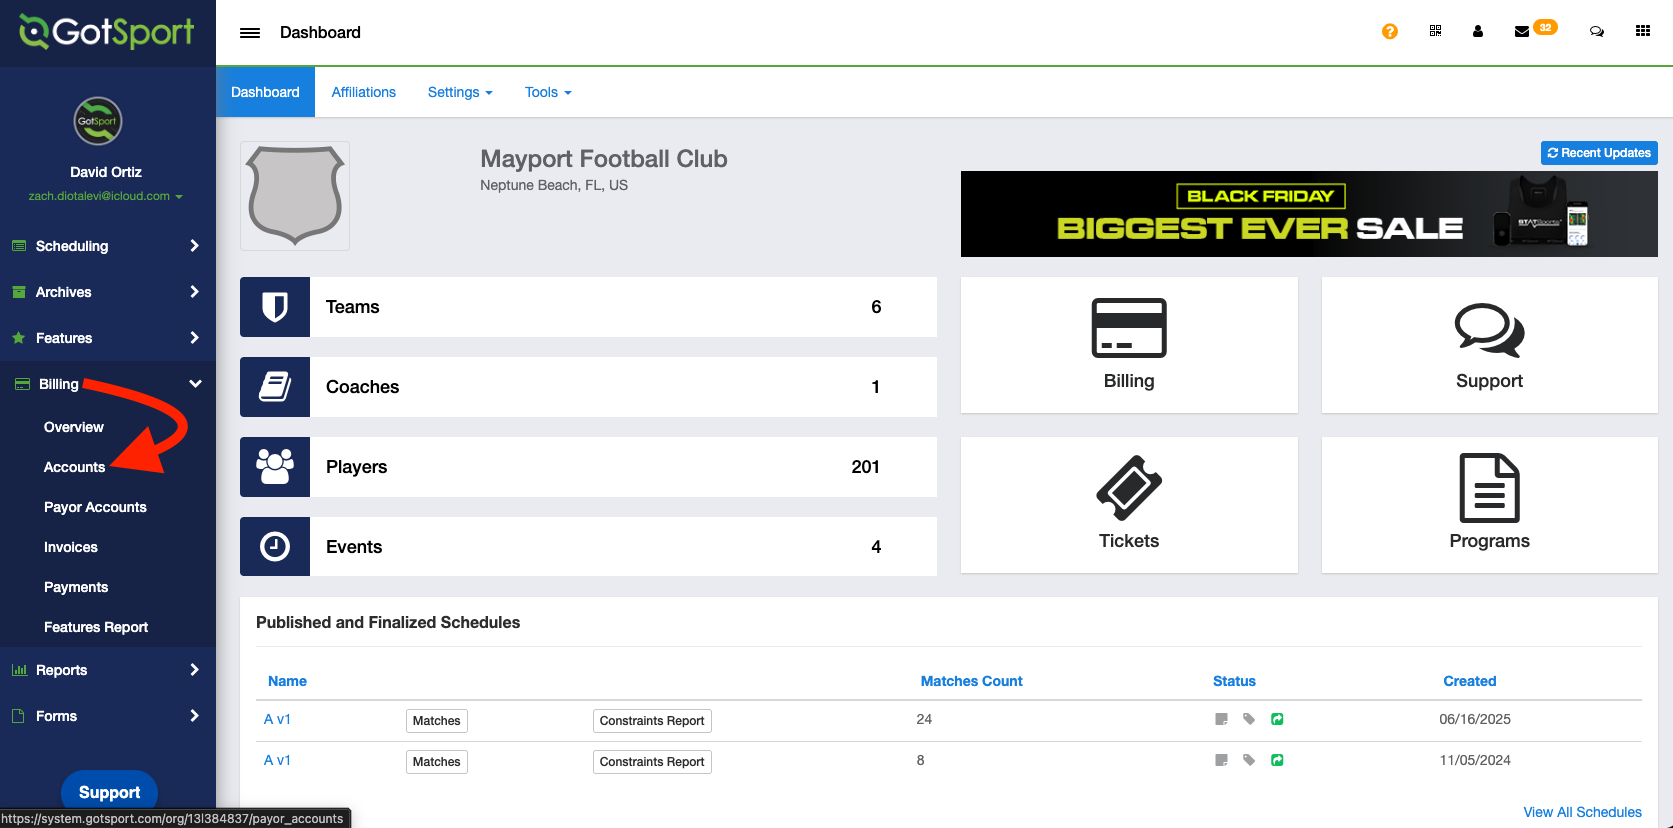Expand the account email dropdown
Viewport: 1673px width, 828px height.
(105, 196)
